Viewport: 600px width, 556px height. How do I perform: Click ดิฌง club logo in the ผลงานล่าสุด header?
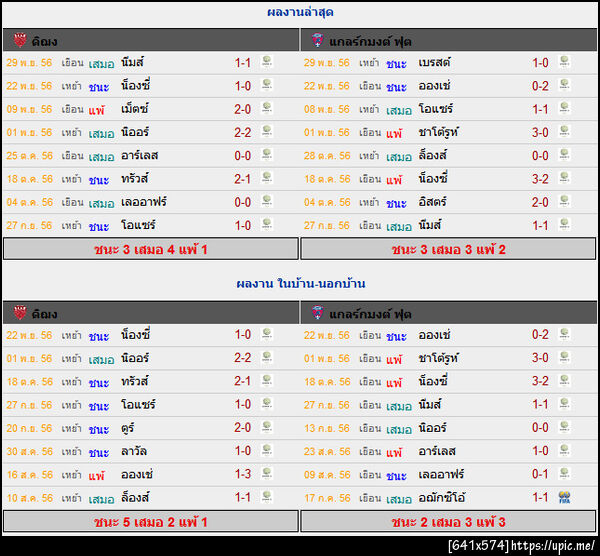click(20, 40)
